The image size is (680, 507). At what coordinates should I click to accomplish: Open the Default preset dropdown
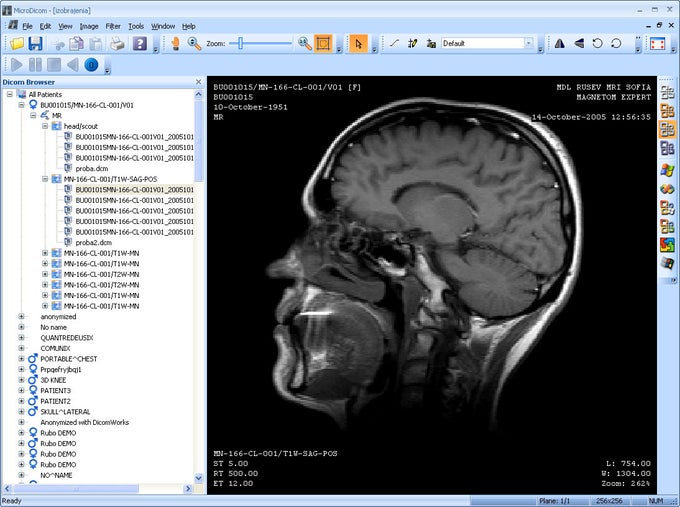528,44
